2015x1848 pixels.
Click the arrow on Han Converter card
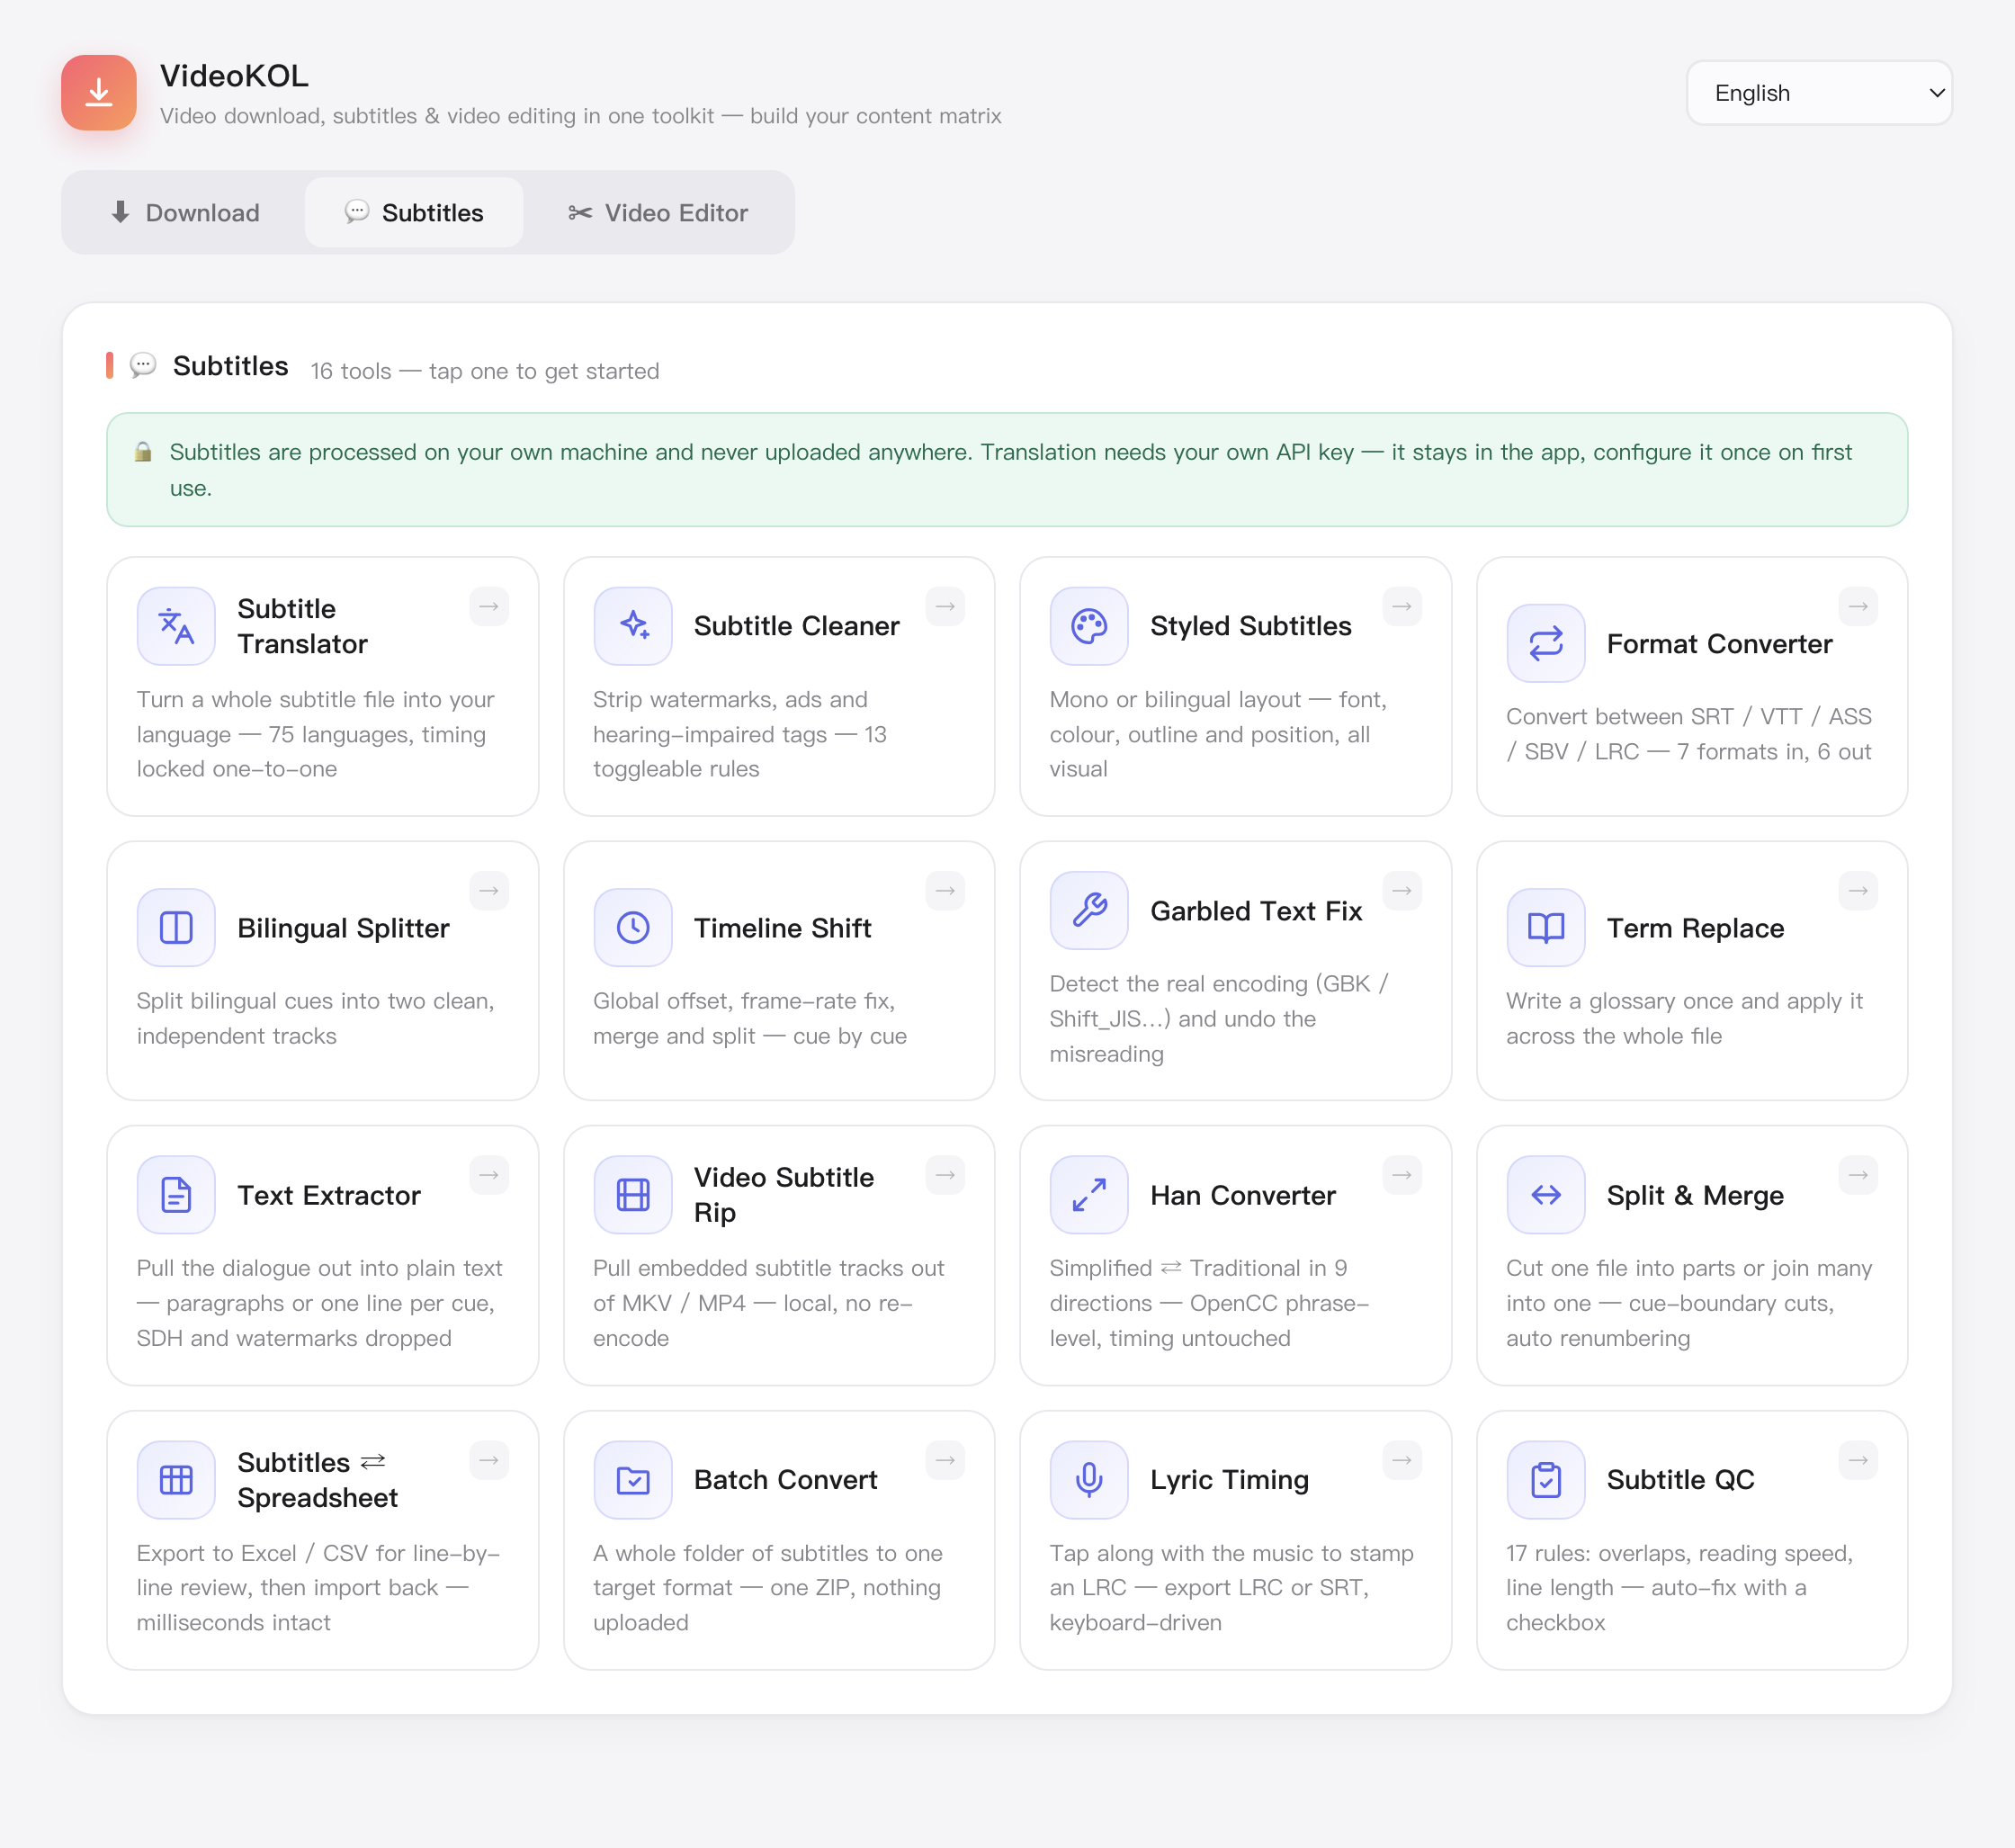click(1402, 1175)
